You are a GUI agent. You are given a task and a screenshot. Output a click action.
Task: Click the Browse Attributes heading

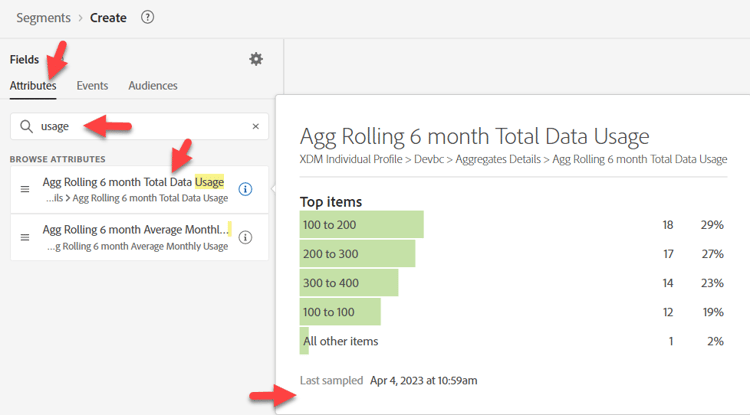(x=57, y=159)
